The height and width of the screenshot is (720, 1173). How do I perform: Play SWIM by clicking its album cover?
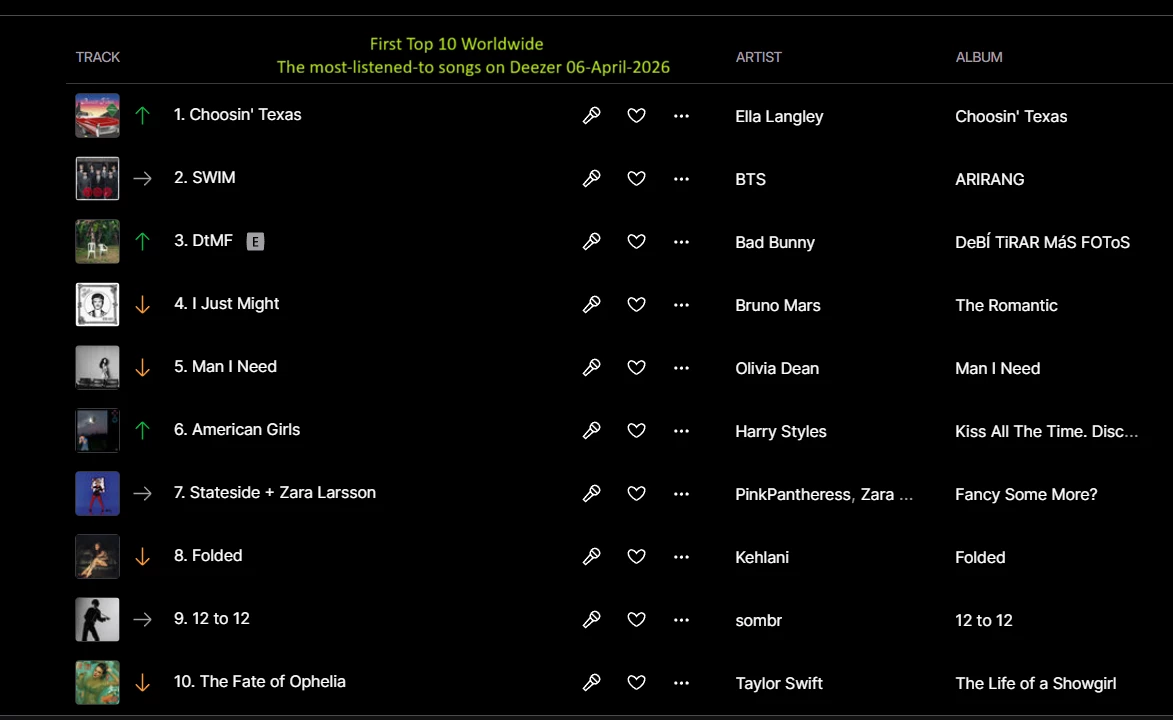click(x=97, y=178)
